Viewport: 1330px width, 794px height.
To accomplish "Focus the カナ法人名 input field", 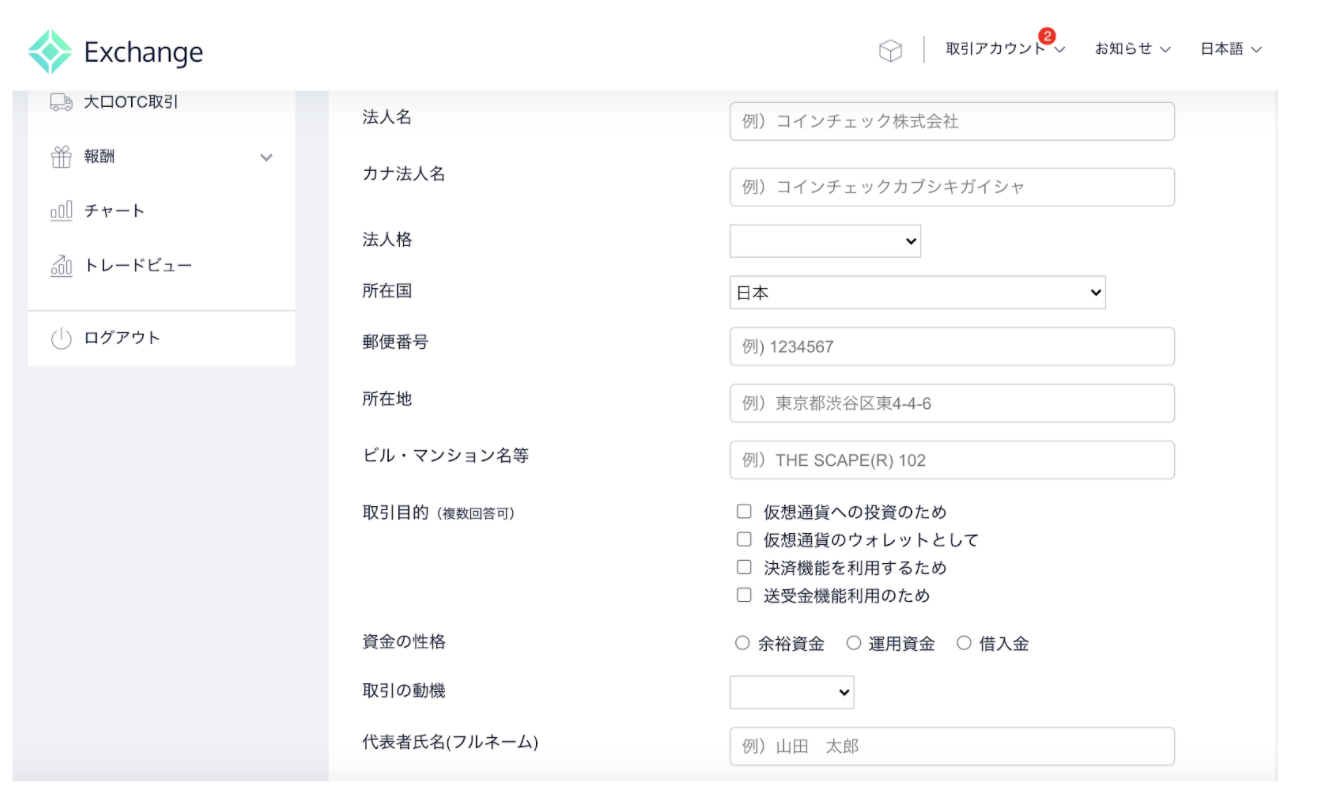I will (952, 187).
